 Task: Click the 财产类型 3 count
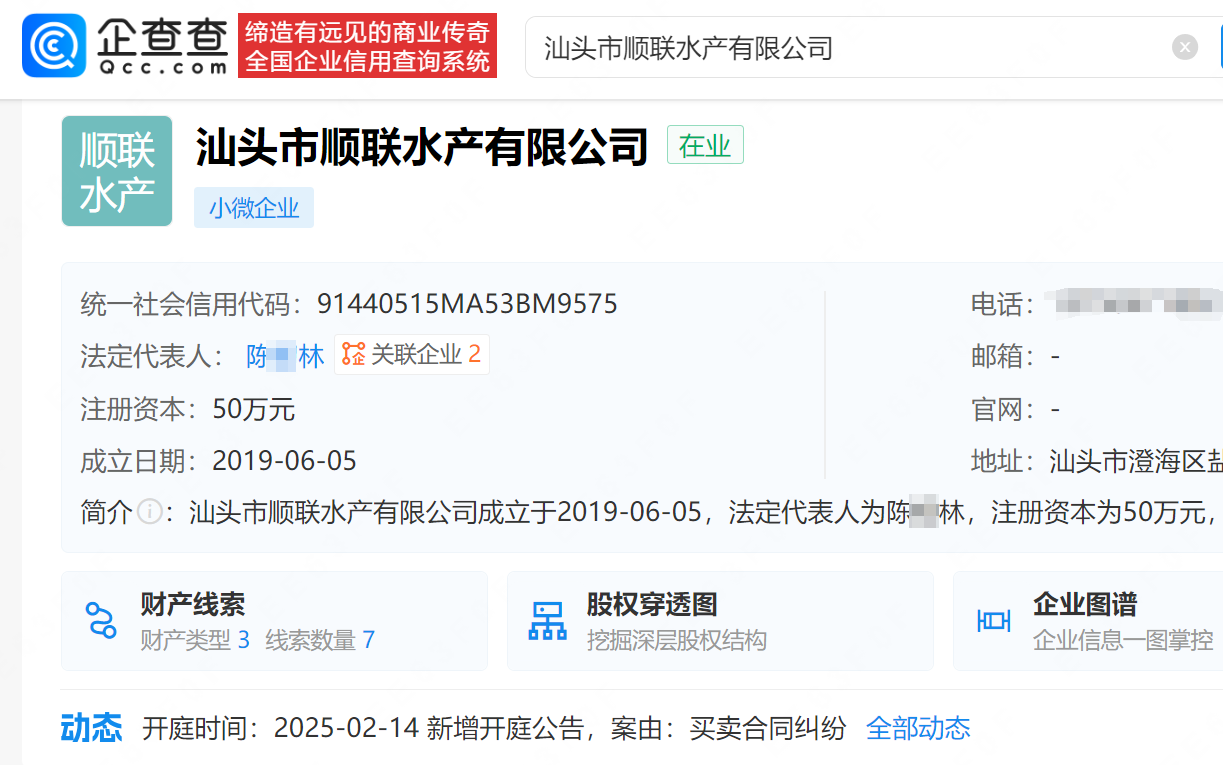195,640
